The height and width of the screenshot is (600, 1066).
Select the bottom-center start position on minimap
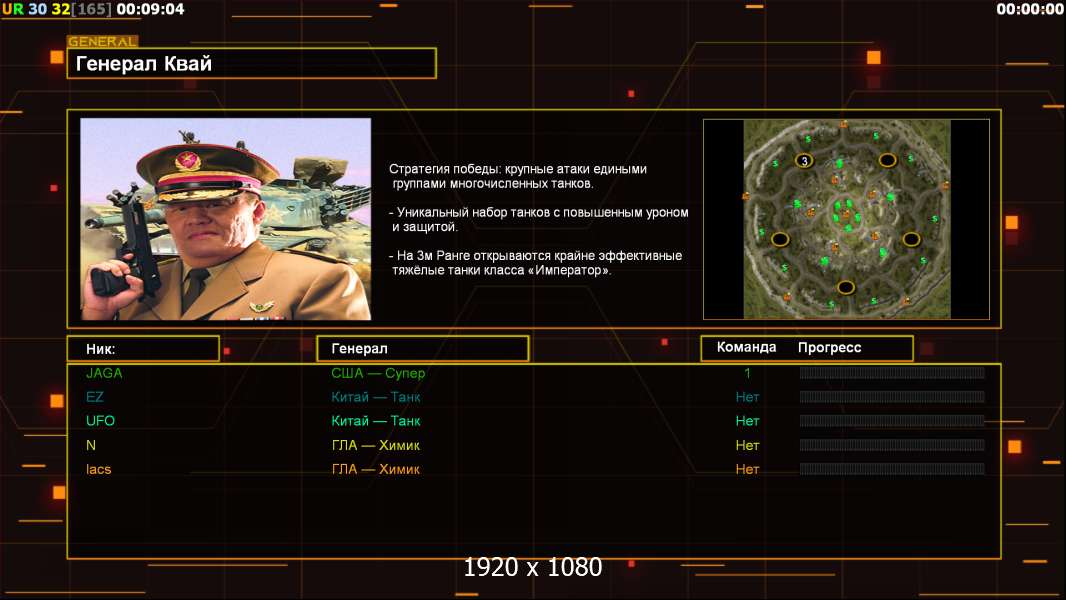[846, 287]
